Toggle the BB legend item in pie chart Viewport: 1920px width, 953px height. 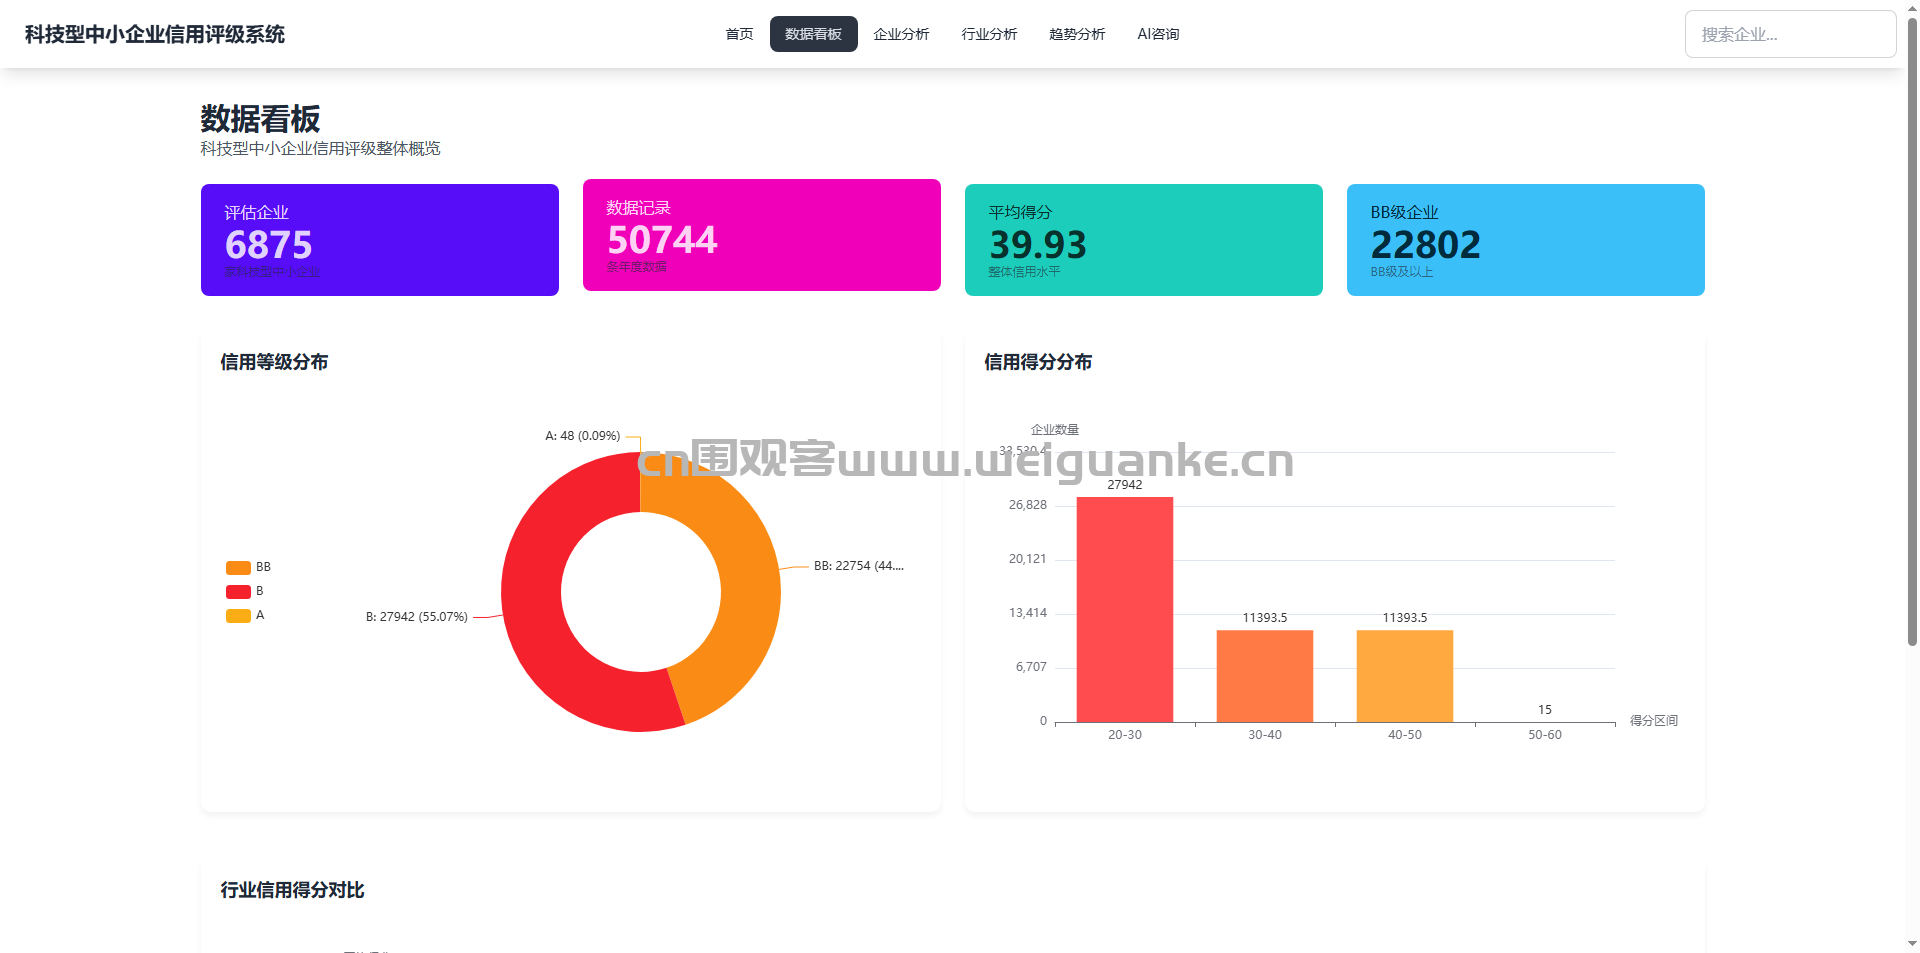tap(248, 567)
